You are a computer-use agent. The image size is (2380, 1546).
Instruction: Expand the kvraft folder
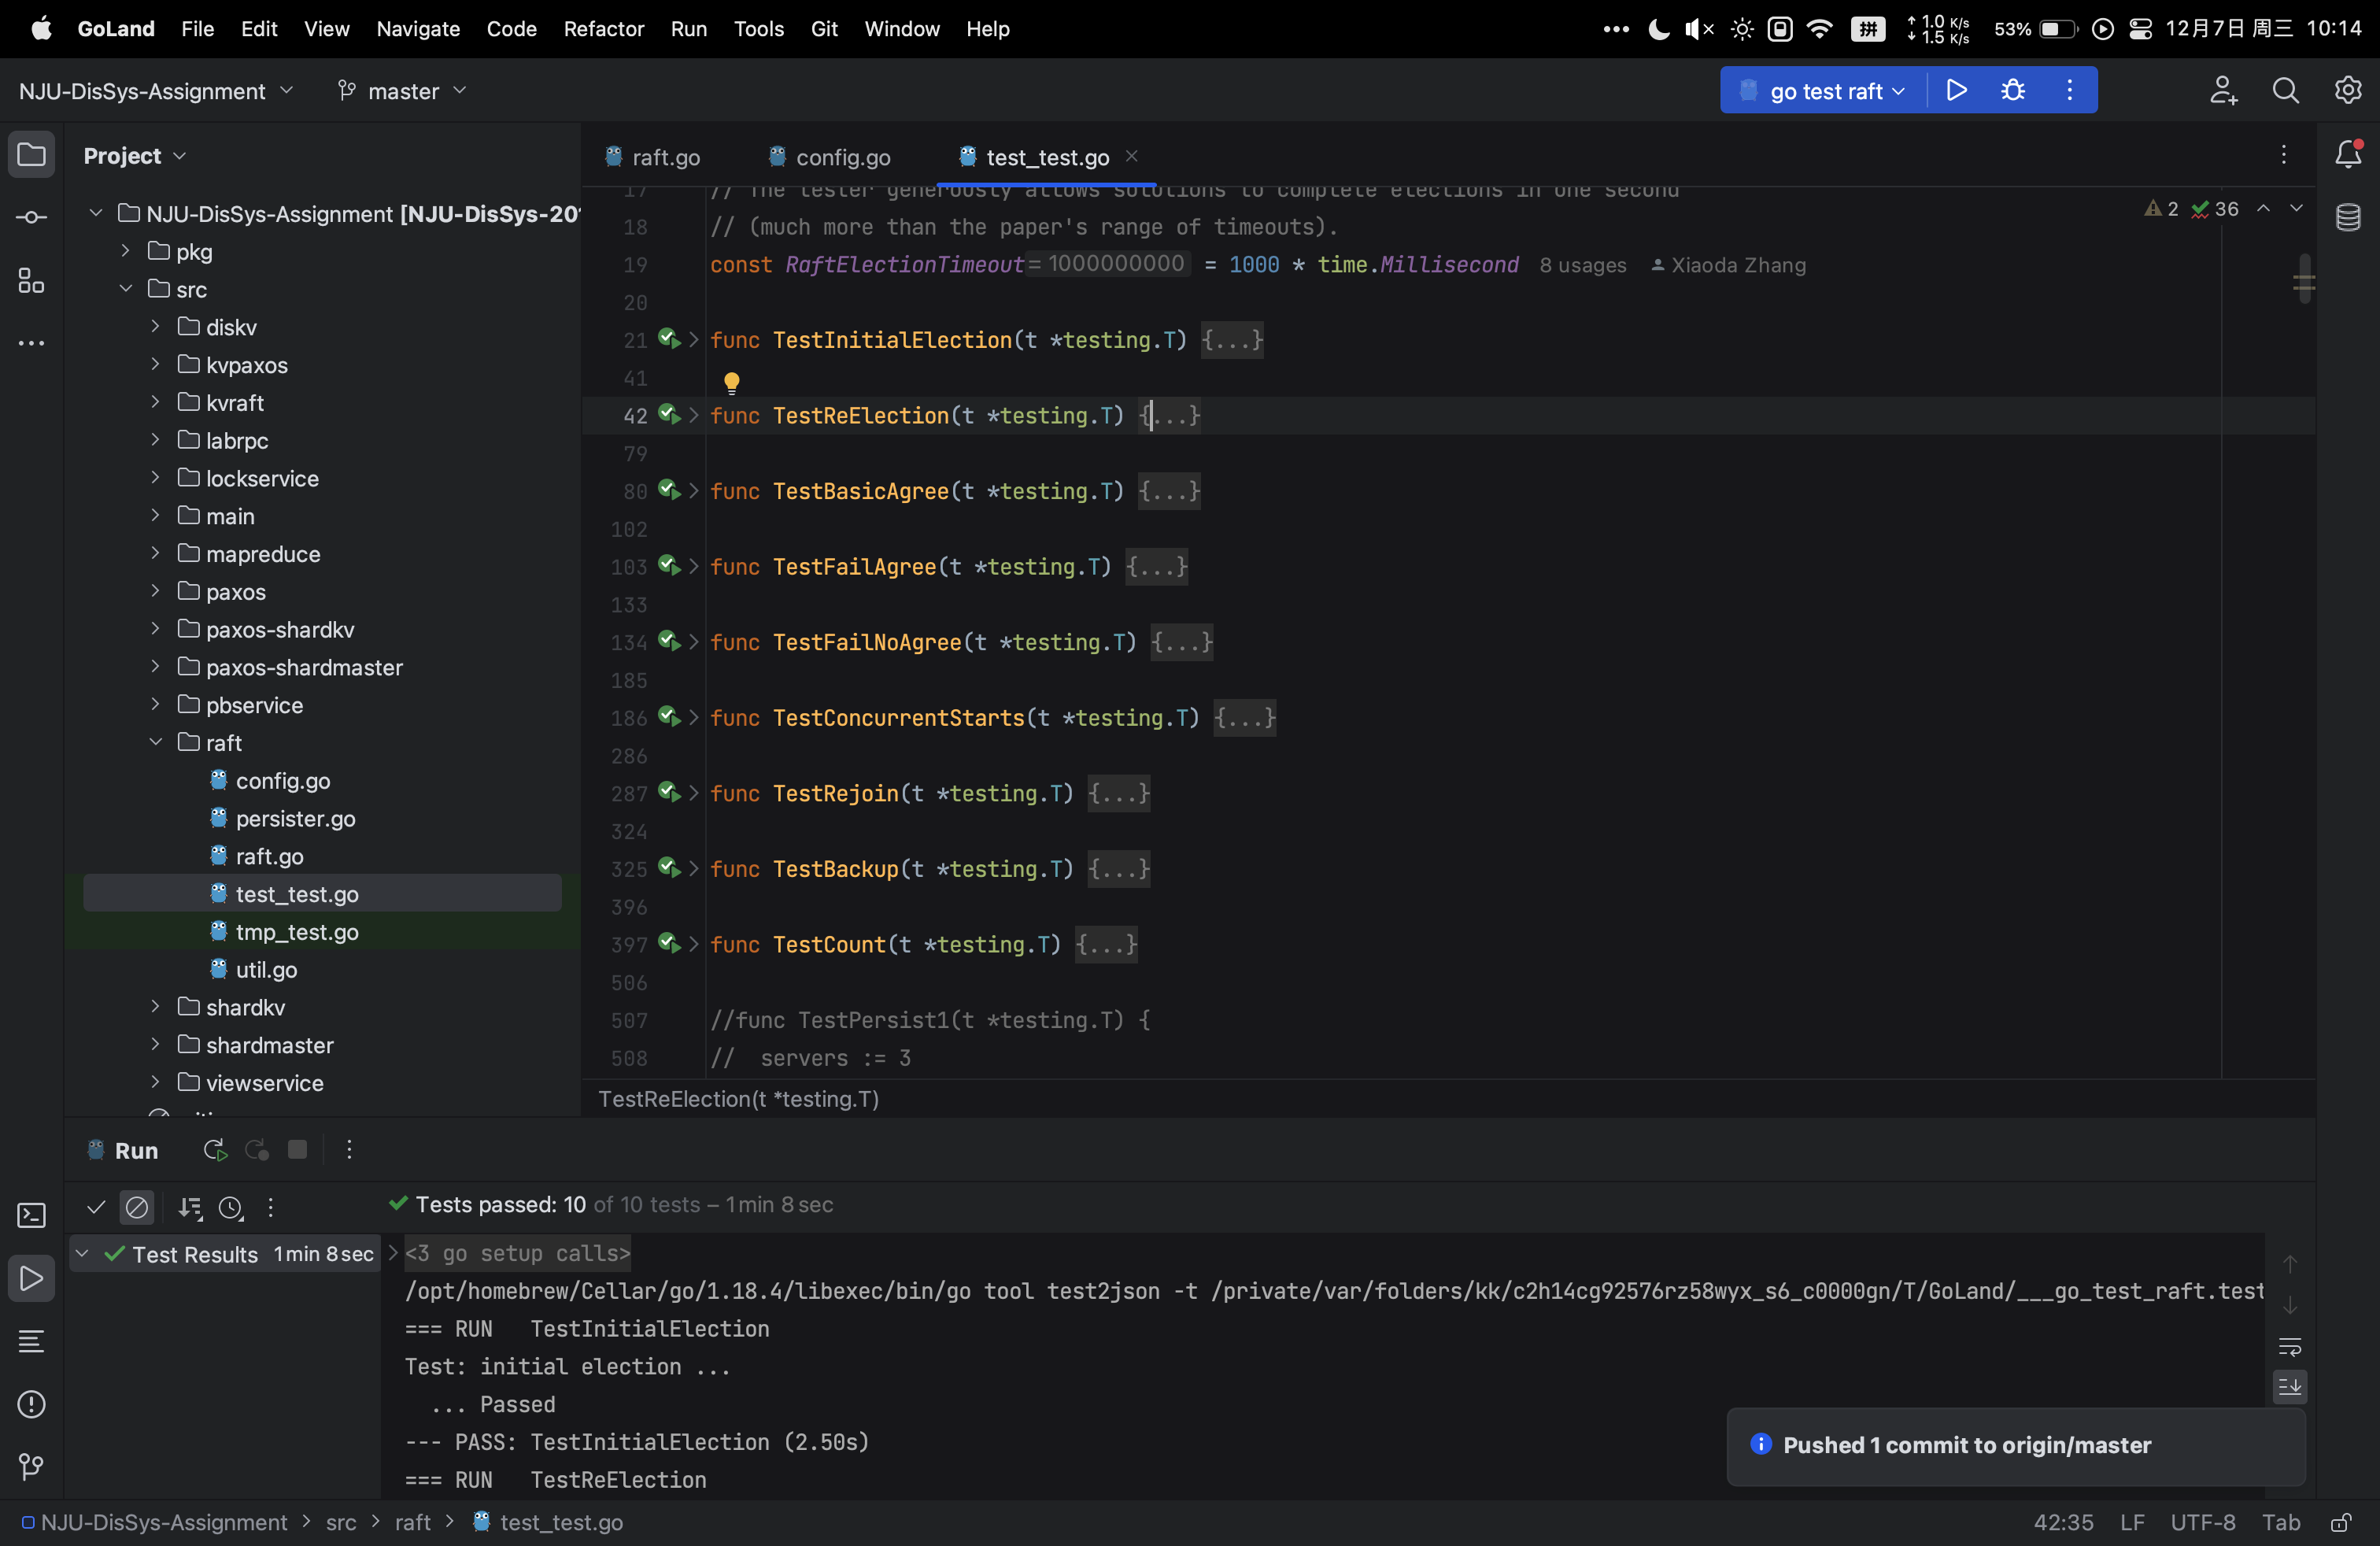(155, 402)
